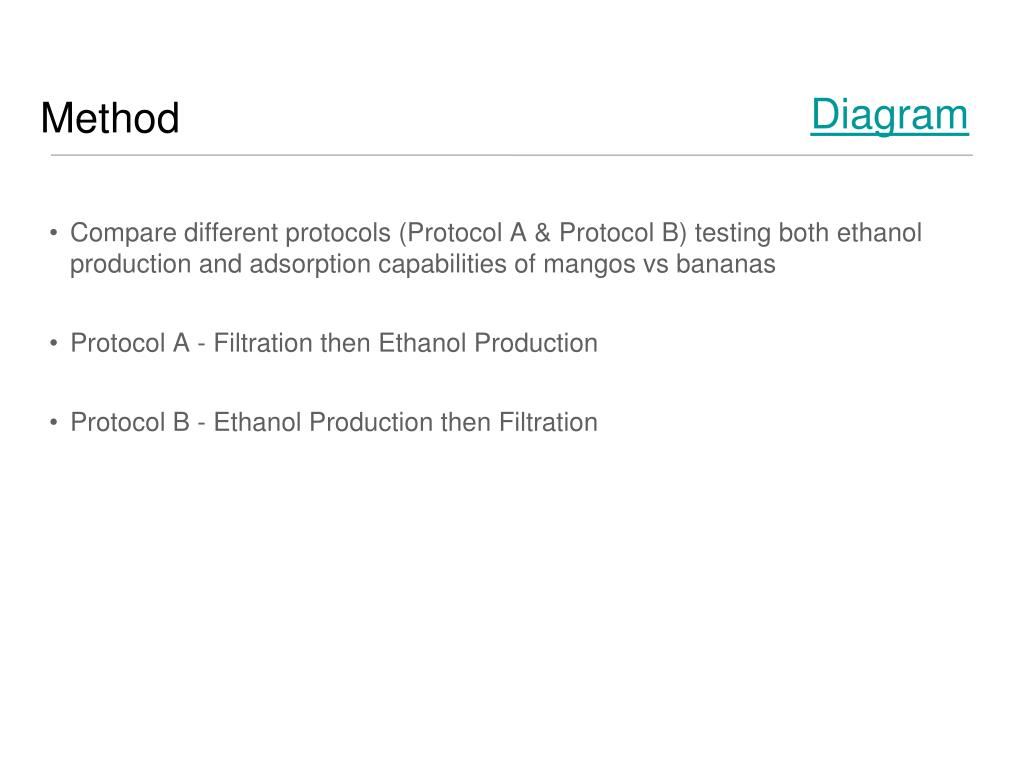
Task: Click the word 'vs' between mangos and bananas
Action: (x=656, y=265)
